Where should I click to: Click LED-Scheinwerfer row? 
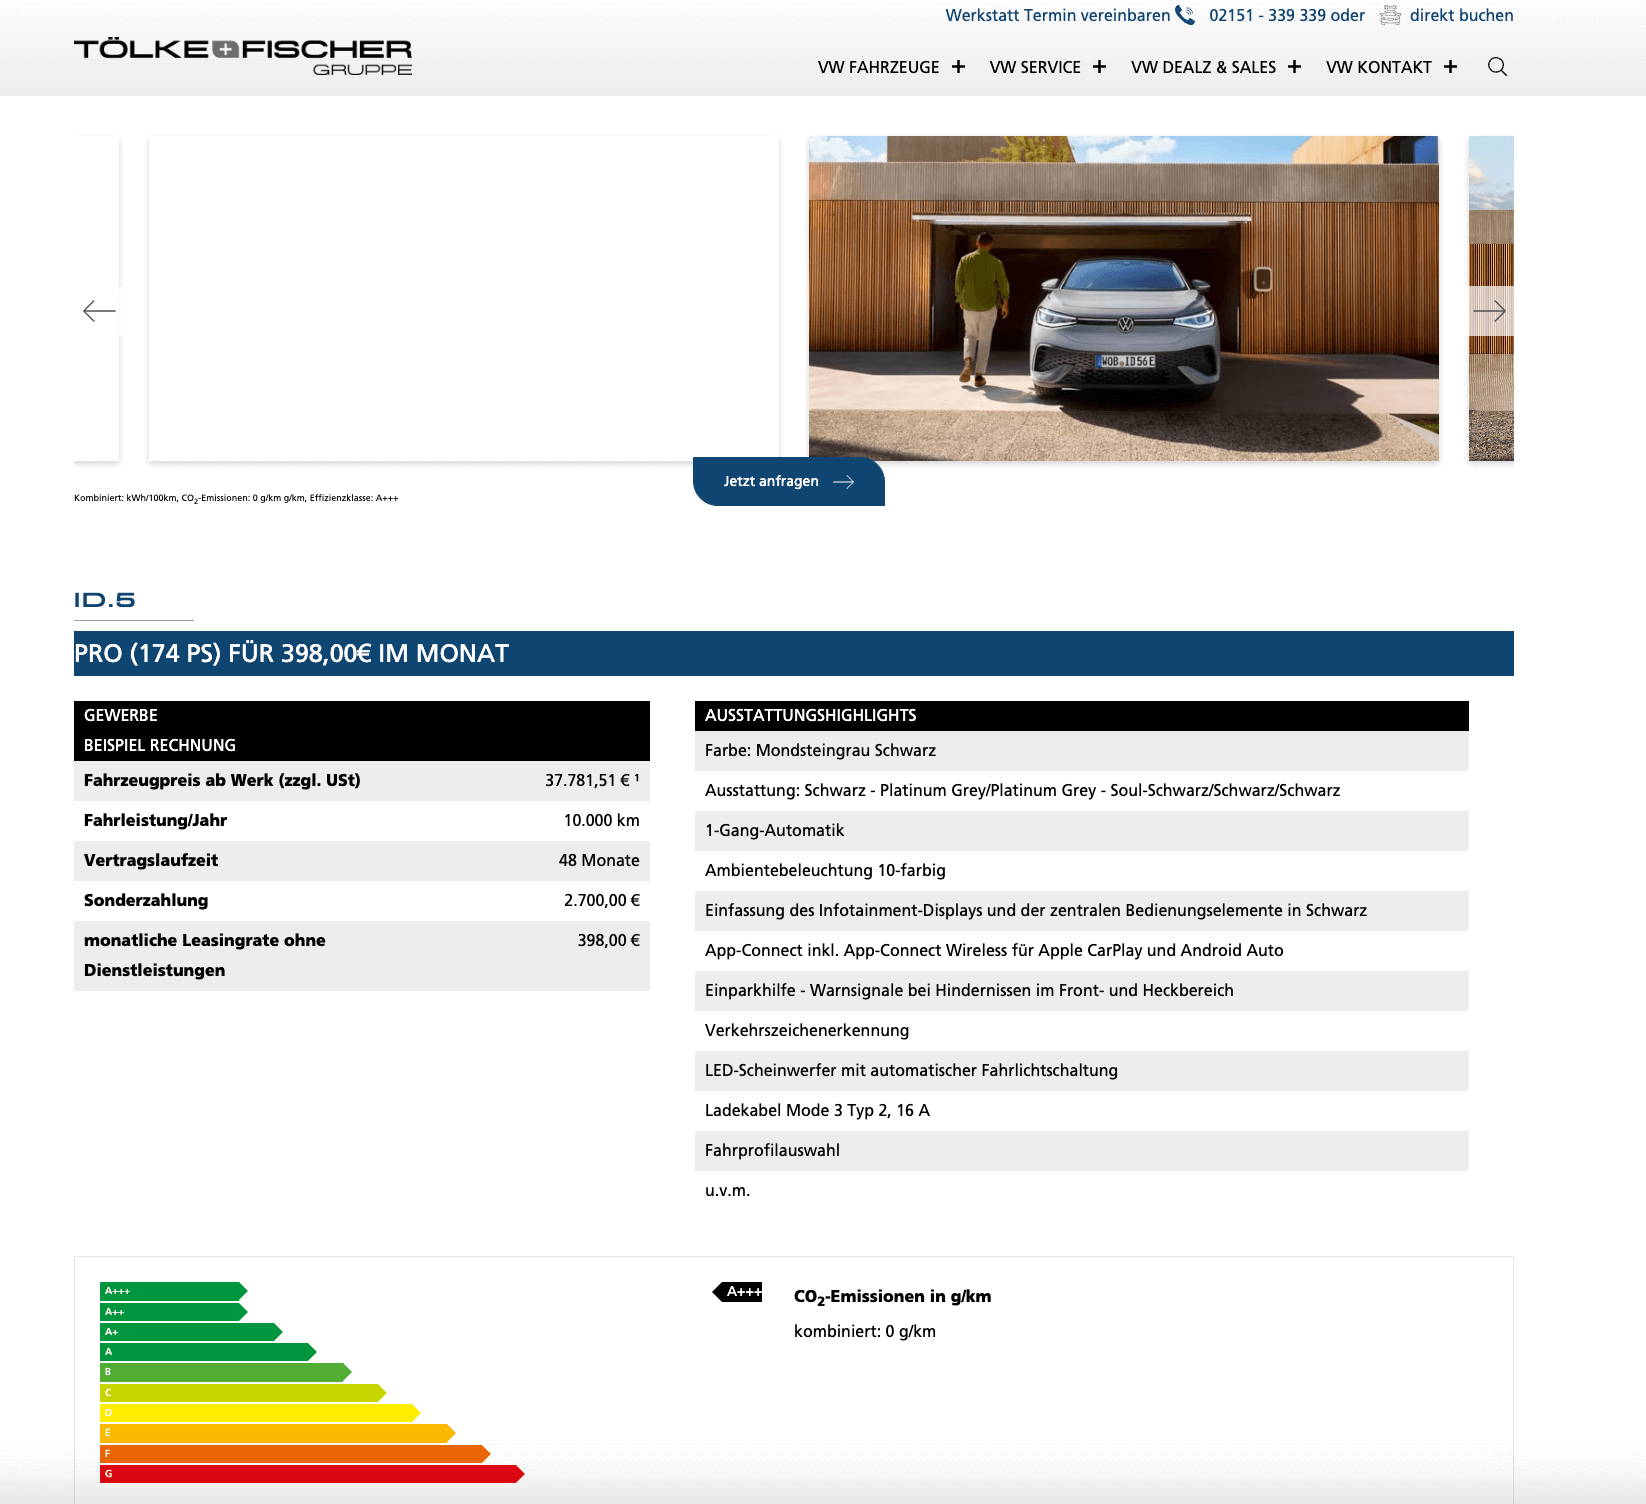tap(1082, 1071)
